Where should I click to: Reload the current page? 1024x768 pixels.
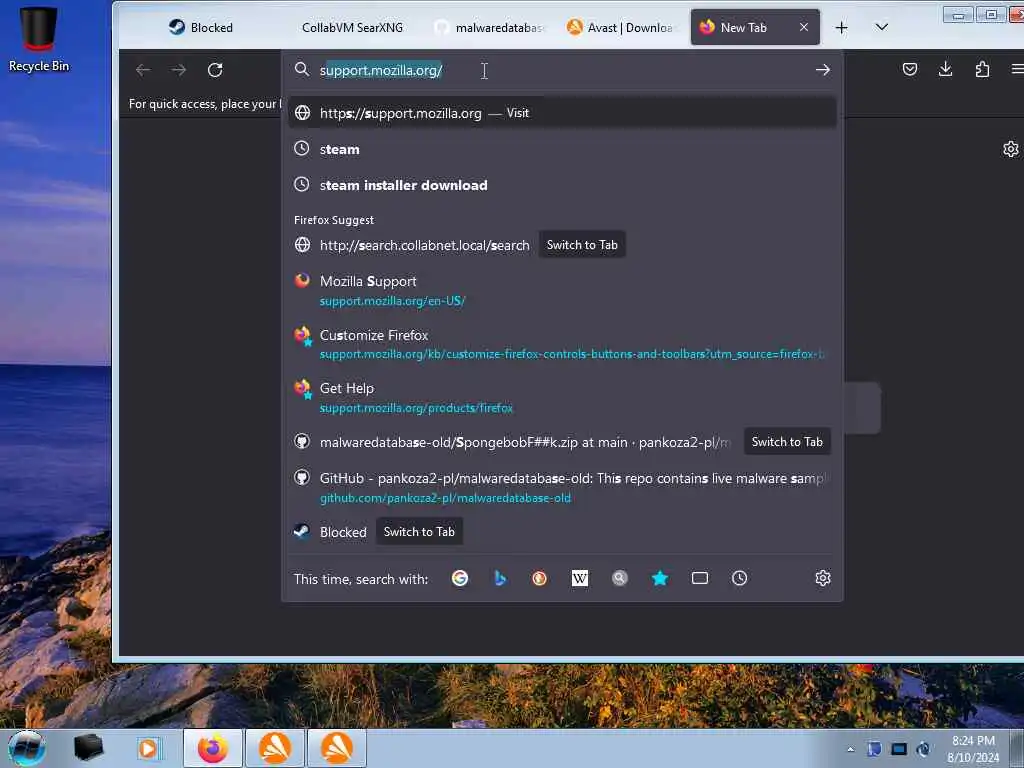[215, 70]
